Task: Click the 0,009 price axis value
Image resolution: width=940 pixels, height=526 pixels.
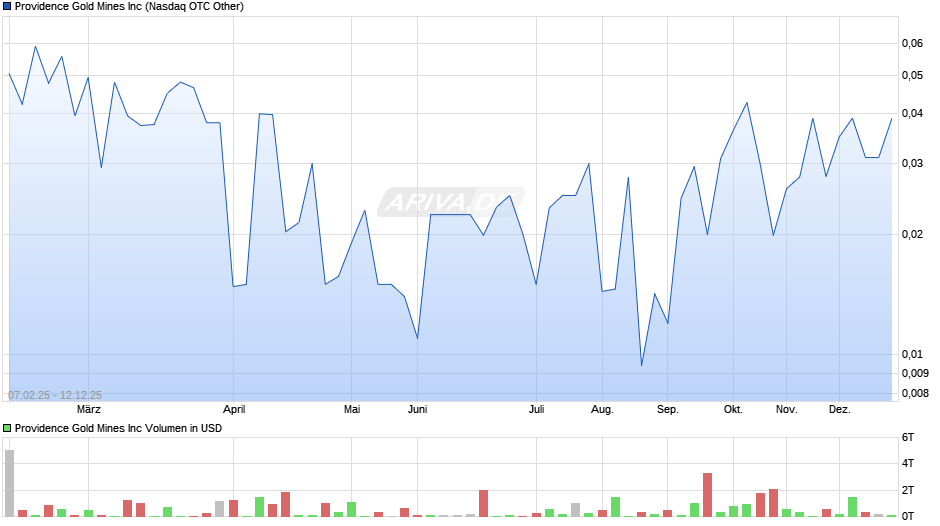Action: (x=915, y=373)
